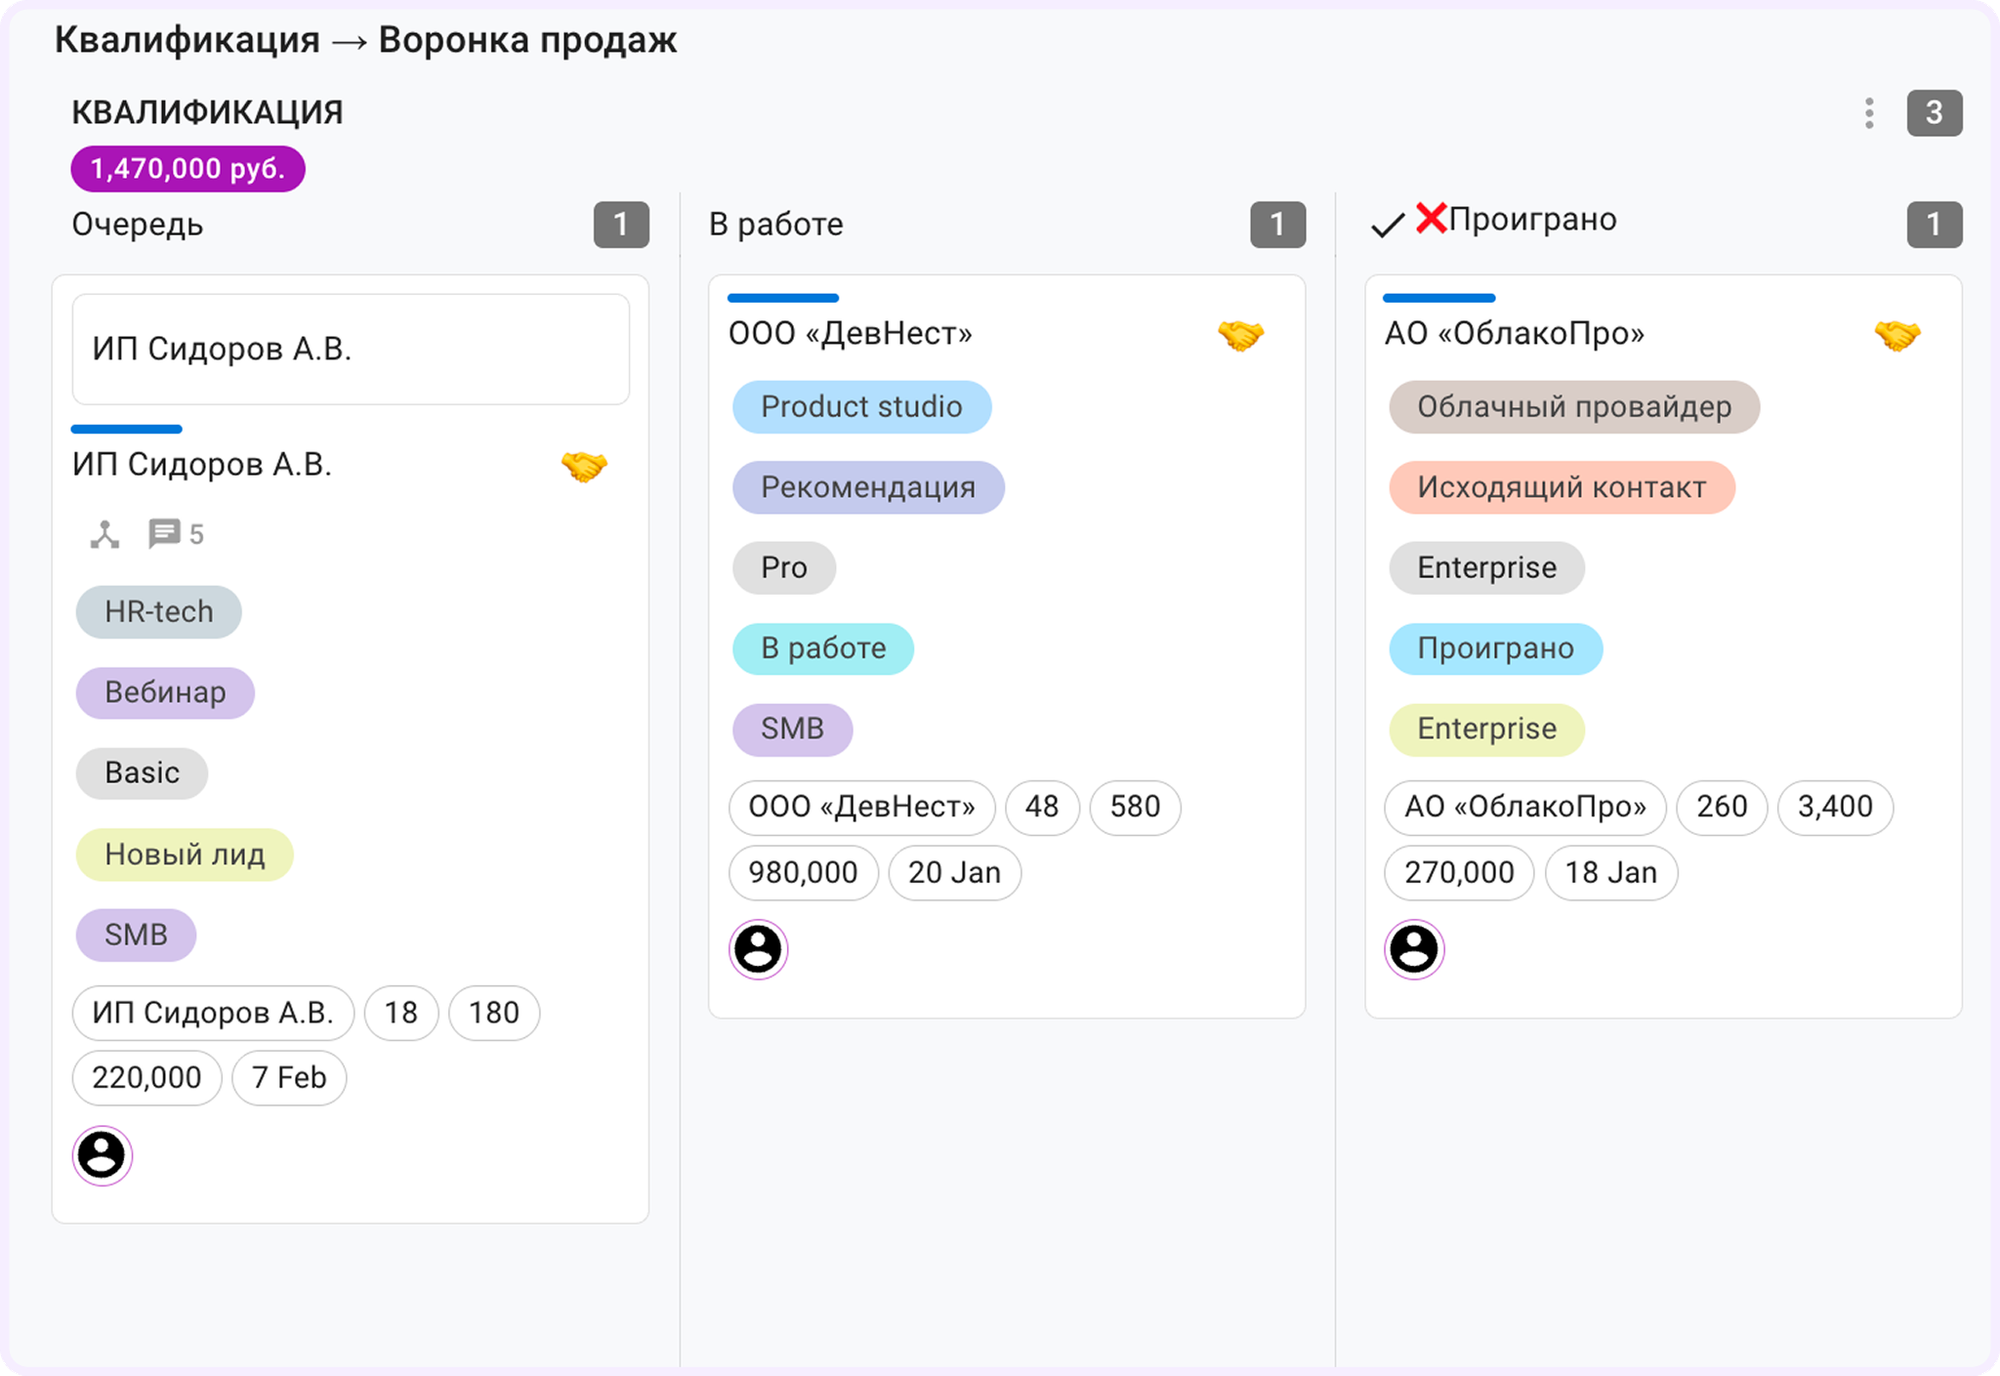Click the counter badge 1 above Очередь column
Viewport: 2000px width, 1376px height.
pos(622,224)
